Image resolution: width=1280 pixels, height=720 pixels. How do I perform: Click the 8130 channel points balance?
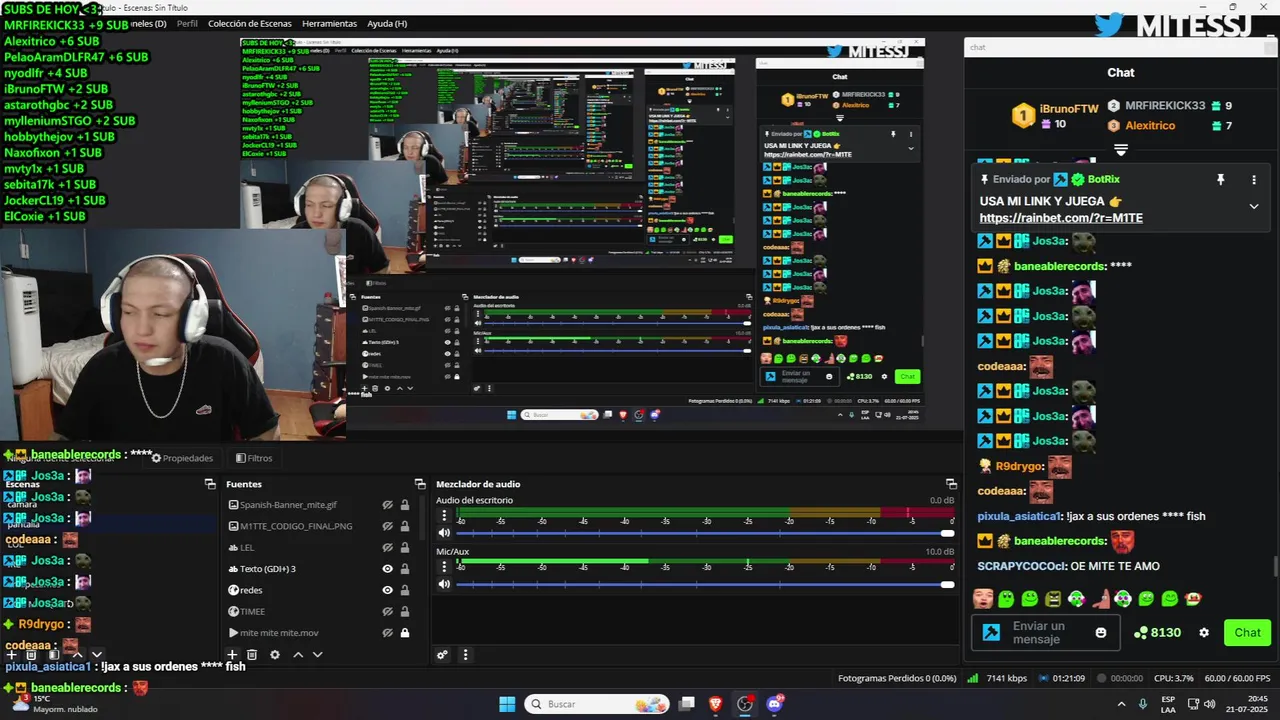point(1157,633)
